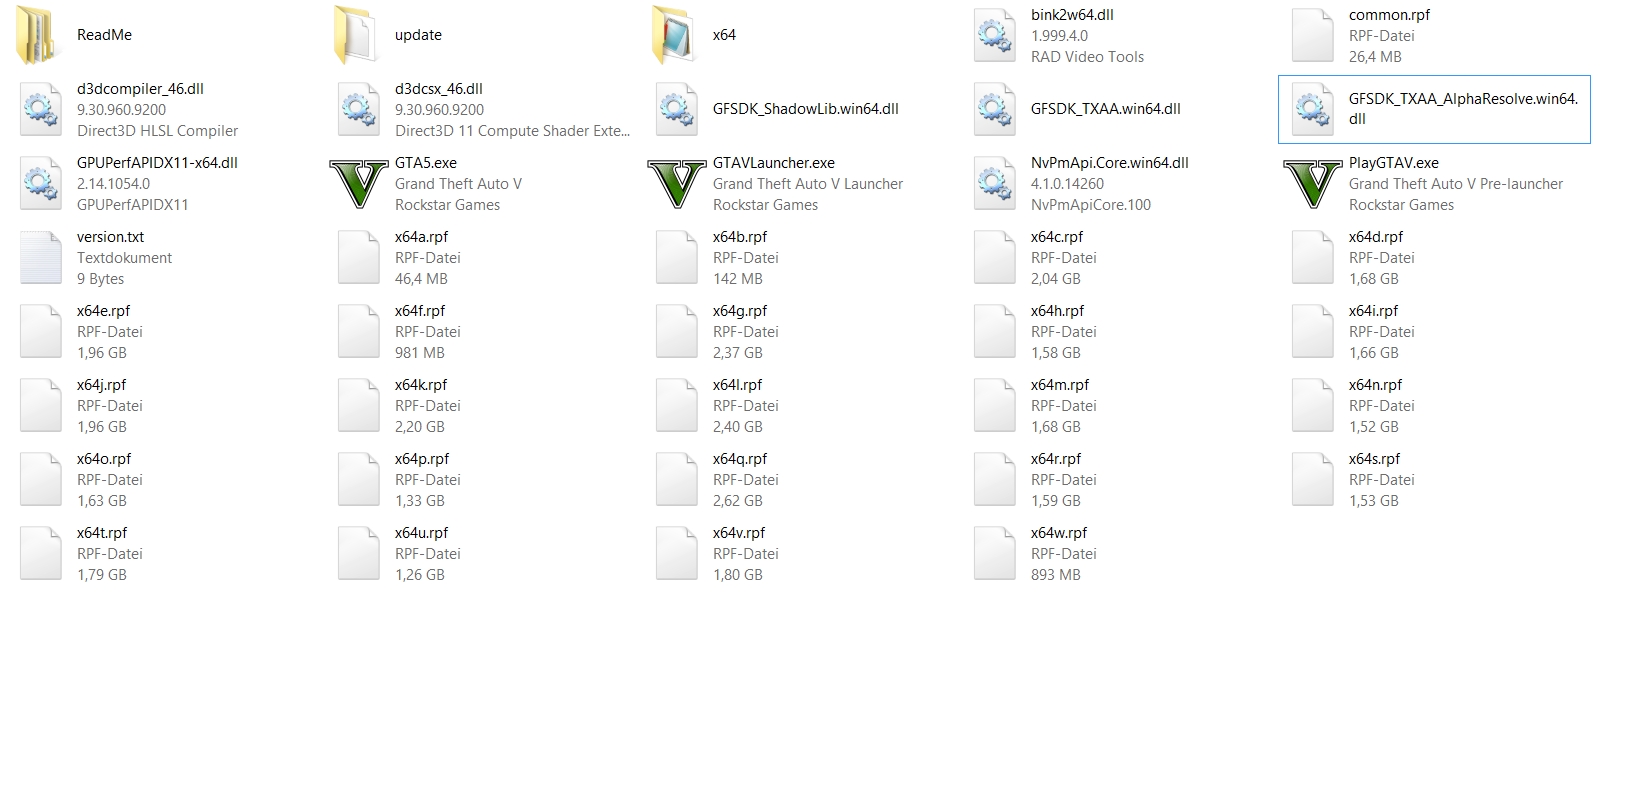Select the NvPmApi.Core.win64.dll icon
Image resolution: width=1644 pixels, height=796 pixels.
[994, 183]
